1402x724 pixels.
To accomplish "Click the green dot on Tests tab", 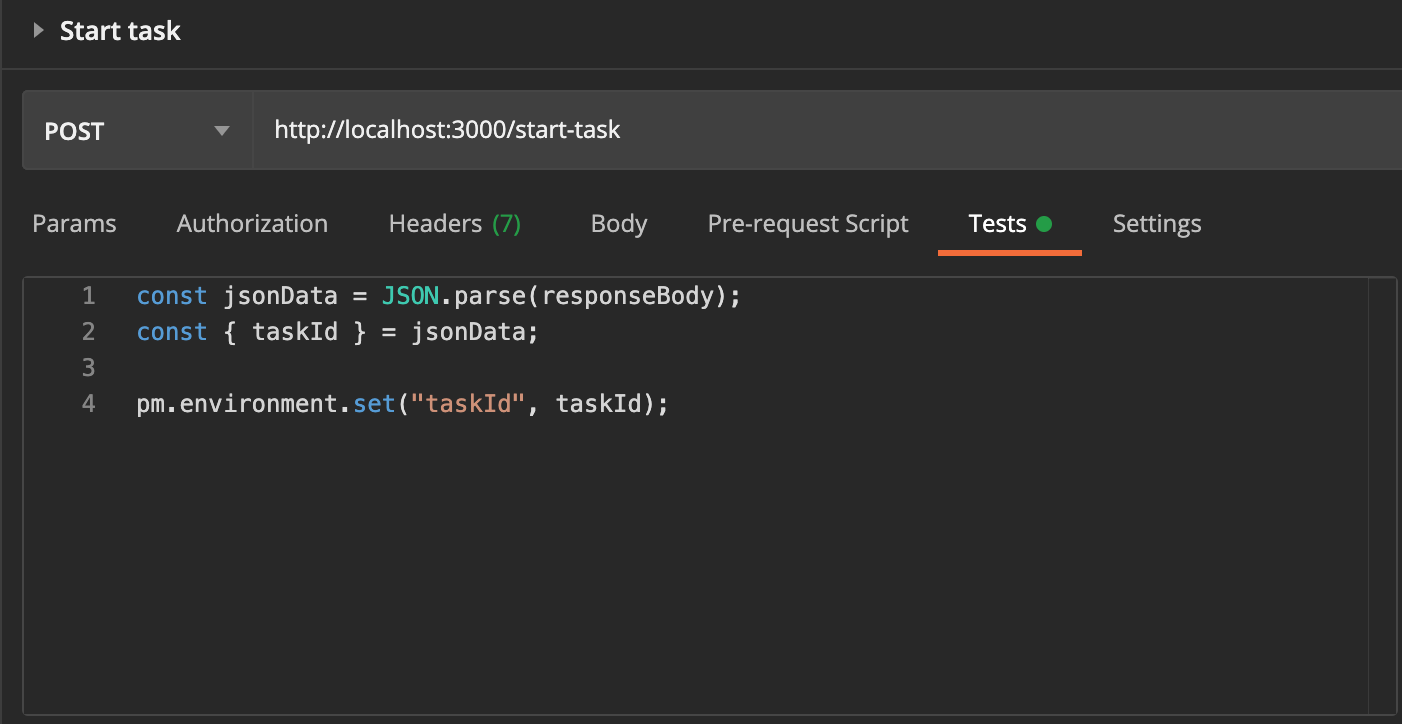I will (1046, 223).
